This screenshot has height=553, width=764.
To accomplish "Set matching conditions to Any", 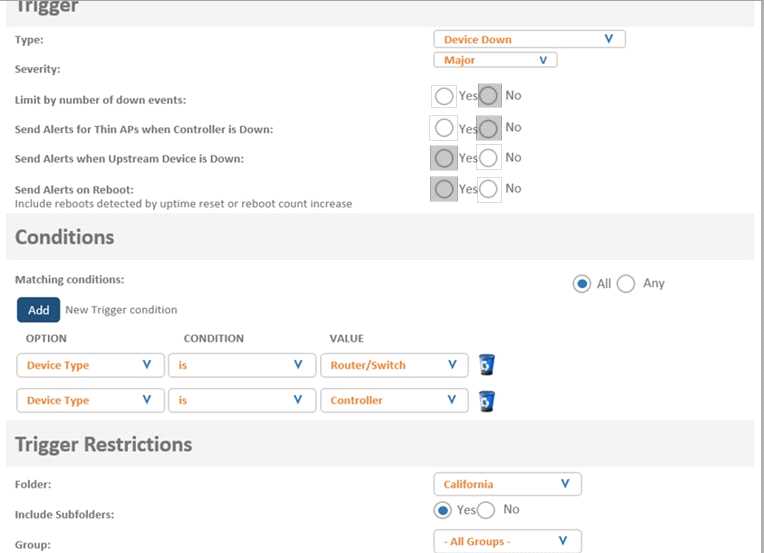I will pos(626,283).
